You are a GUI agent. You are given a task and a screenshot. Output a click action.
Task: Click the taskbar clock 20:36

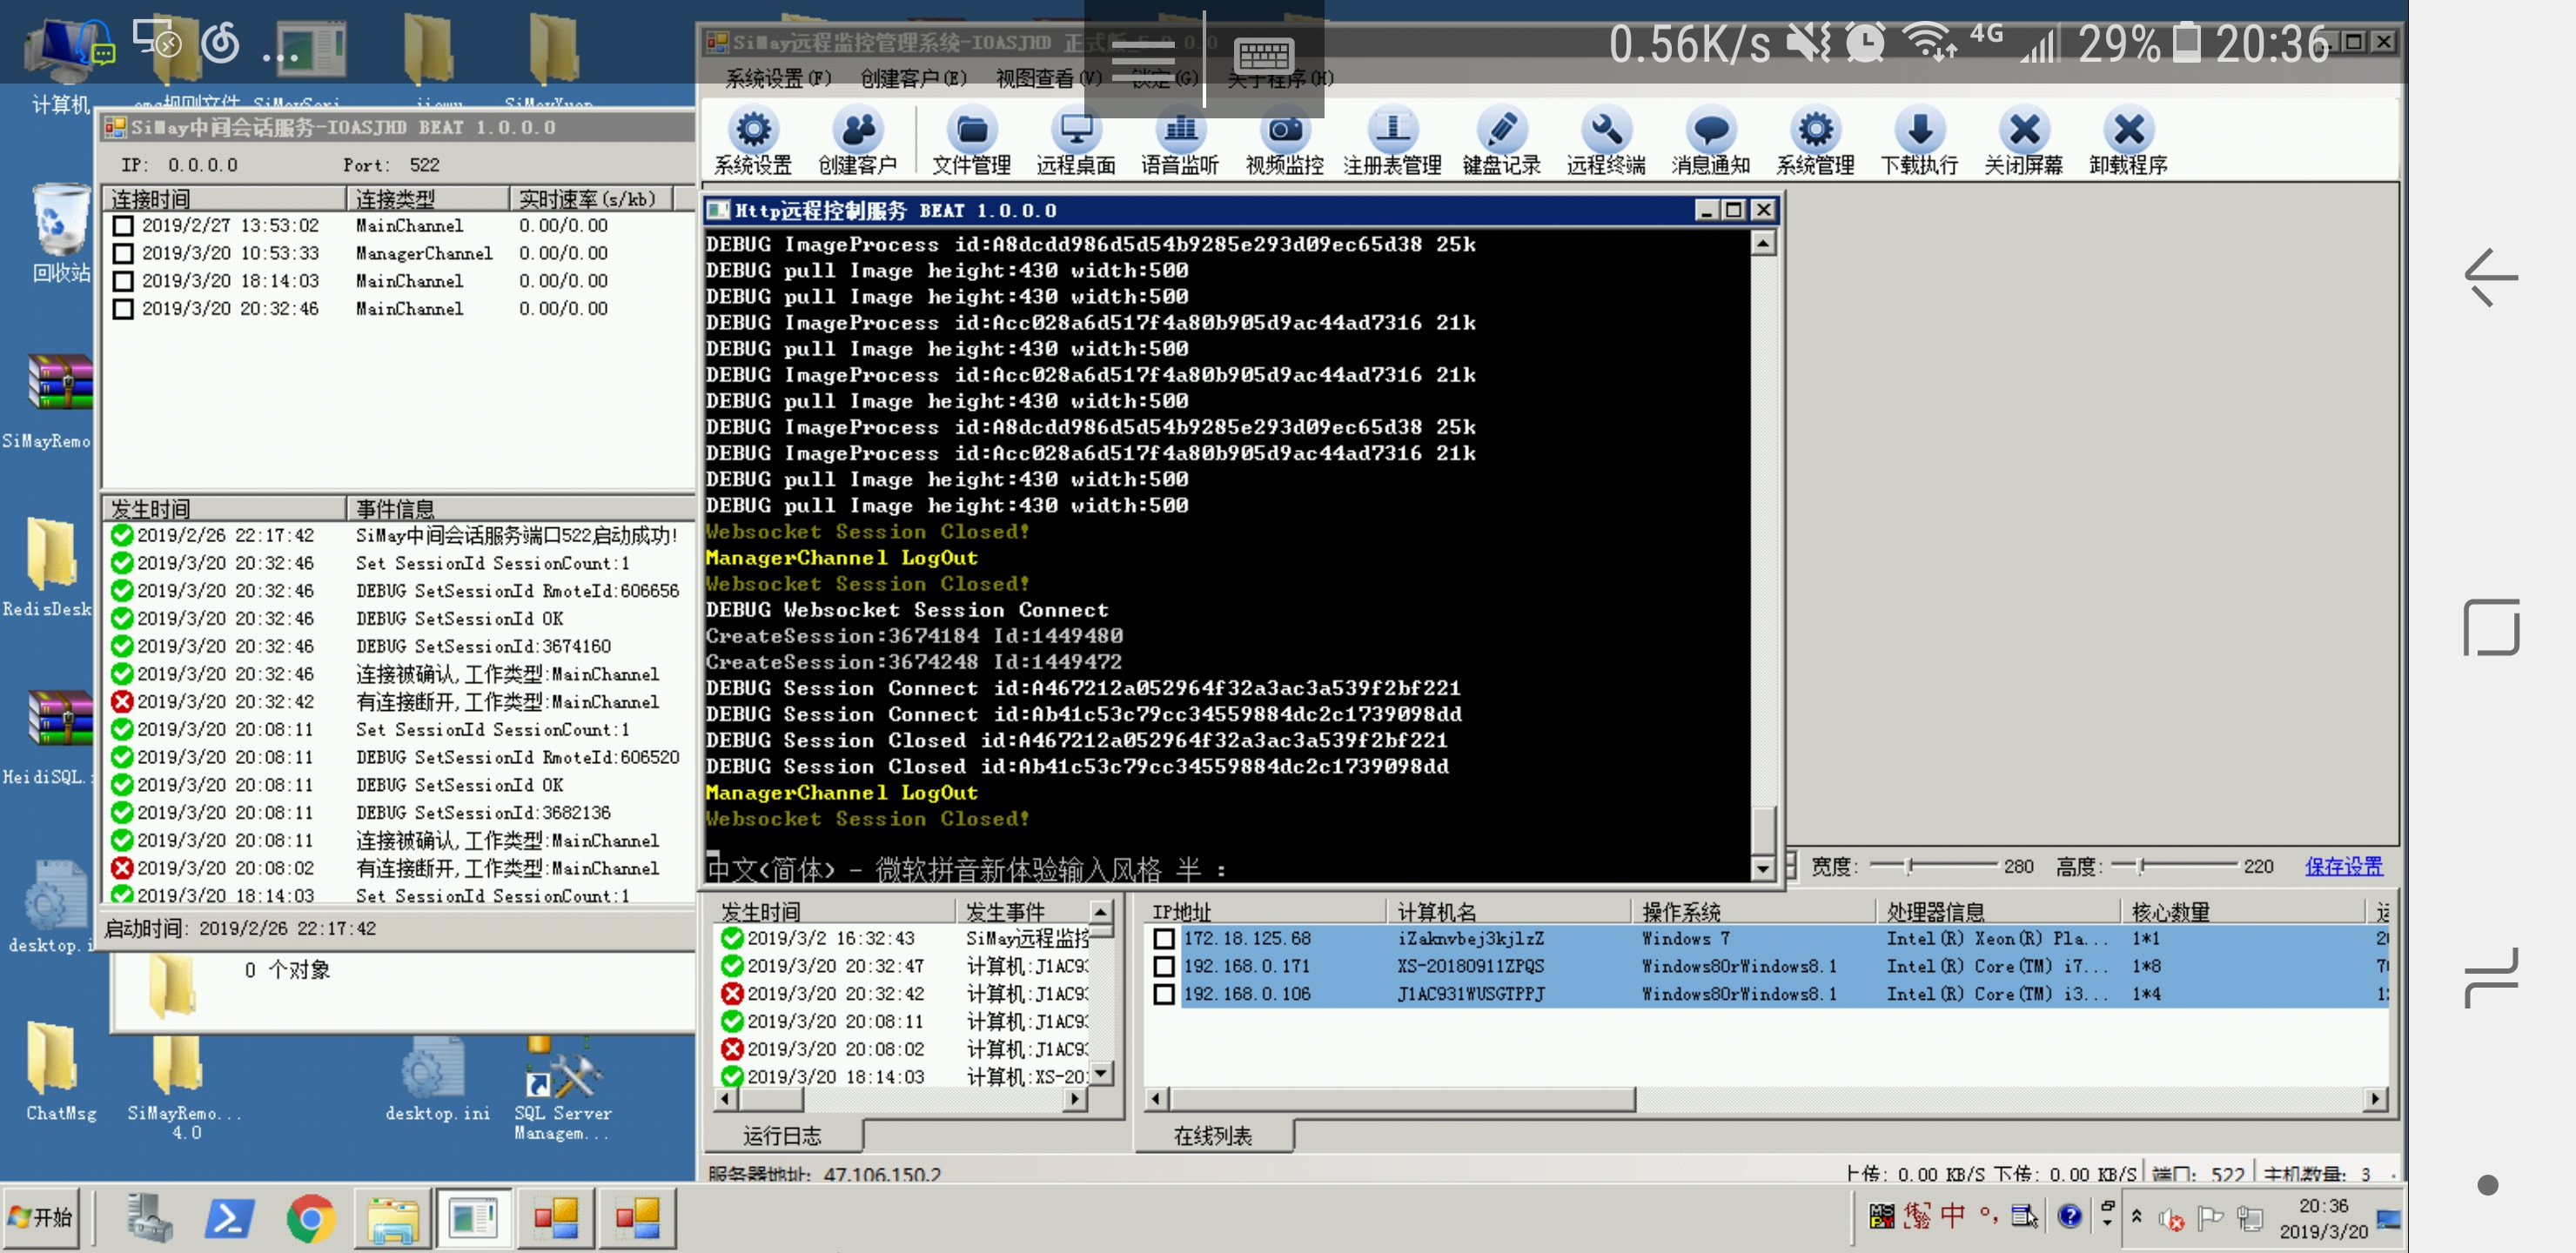pyautogui.click(x=2323, y=1218)
